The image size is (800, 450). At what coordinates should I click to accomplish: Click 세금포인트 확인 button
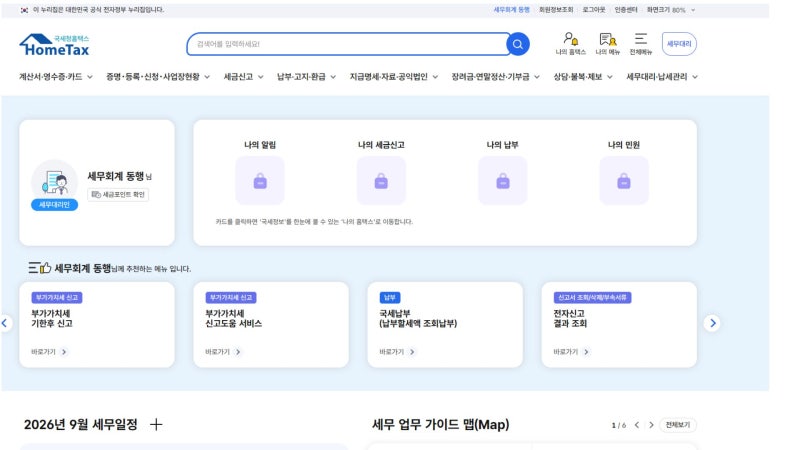[118, 194]
